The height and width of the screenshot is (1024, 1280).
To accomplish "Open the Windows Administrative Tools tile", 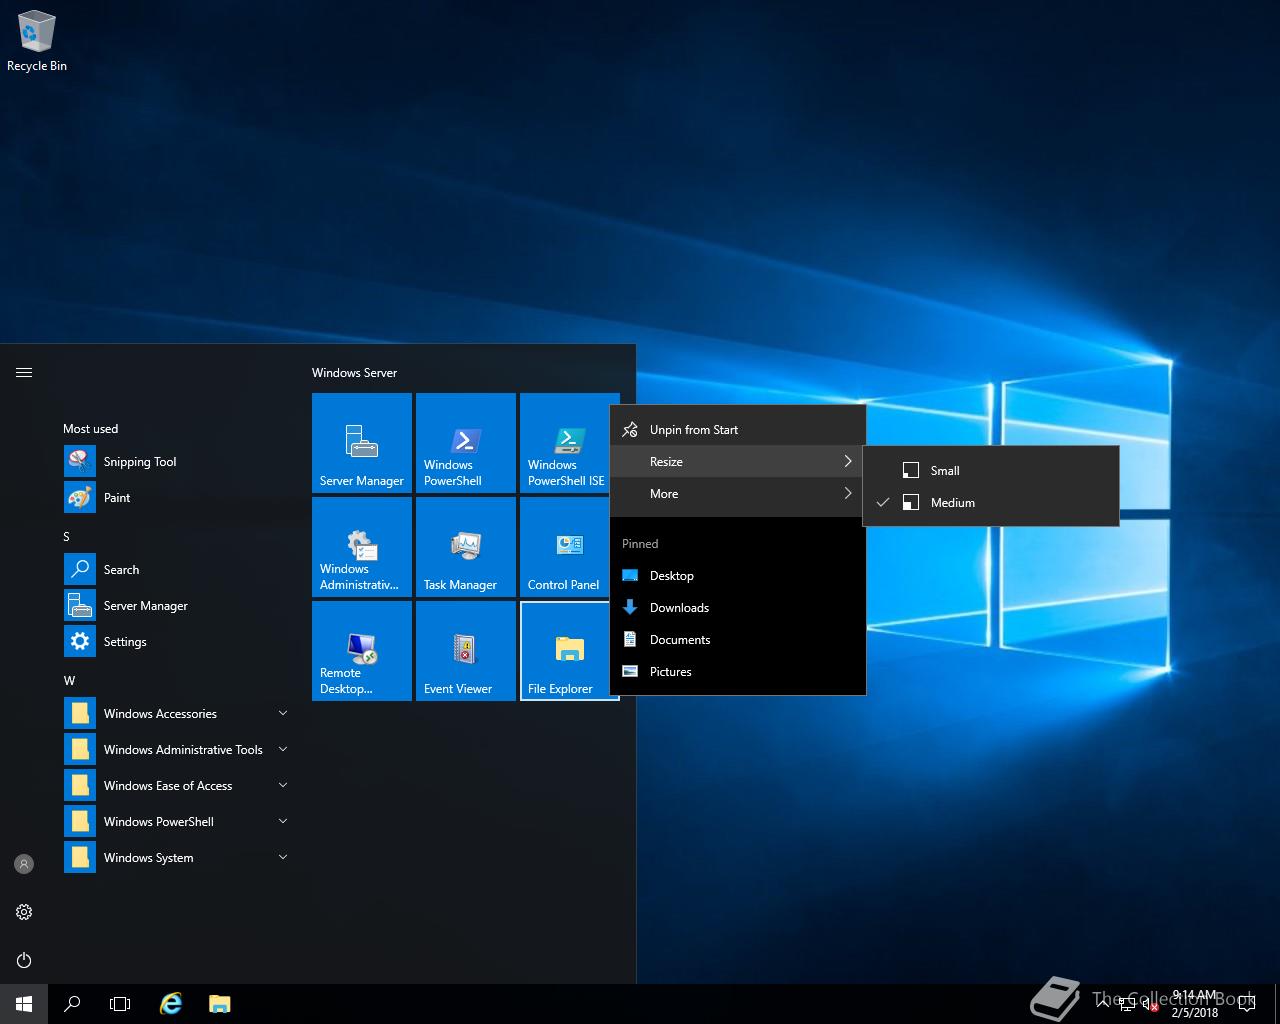I will tap(362, 547).
